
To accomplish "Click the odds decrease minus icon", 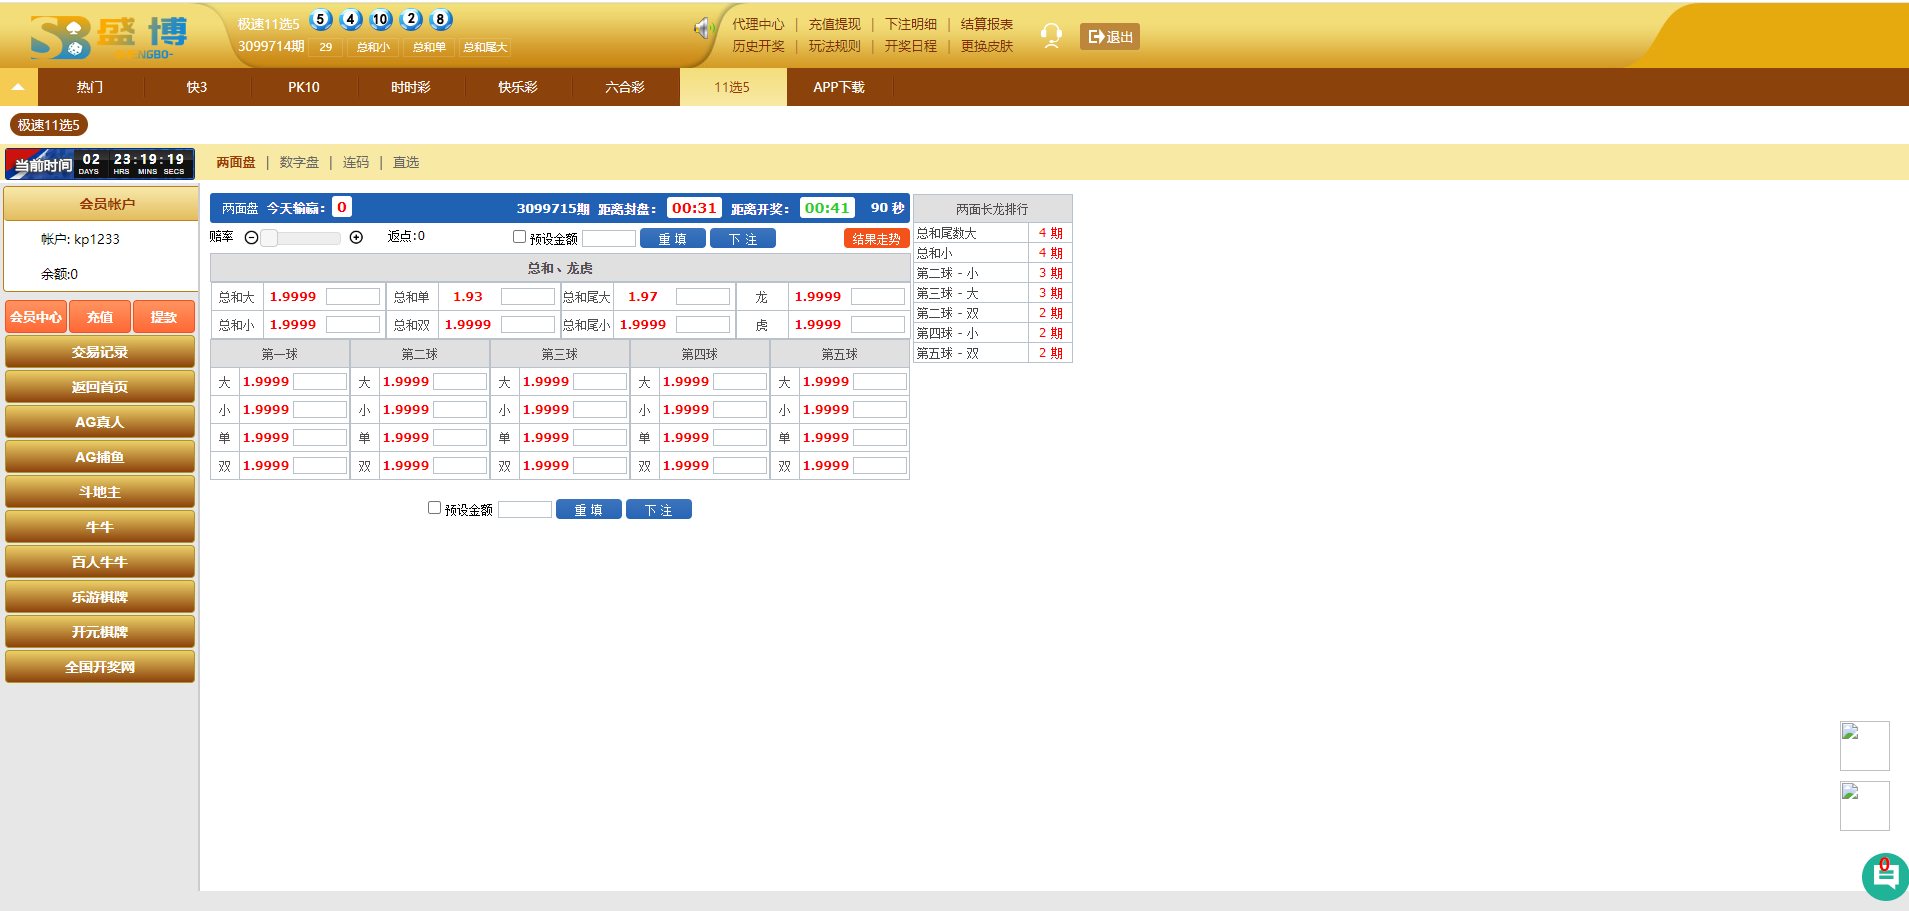I will point(252,238).
